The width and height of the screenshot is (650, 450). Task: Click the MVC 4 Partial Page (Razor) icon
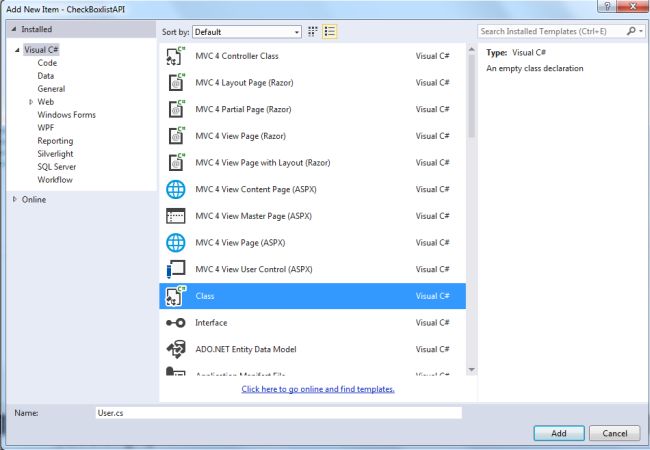(176, 109)
